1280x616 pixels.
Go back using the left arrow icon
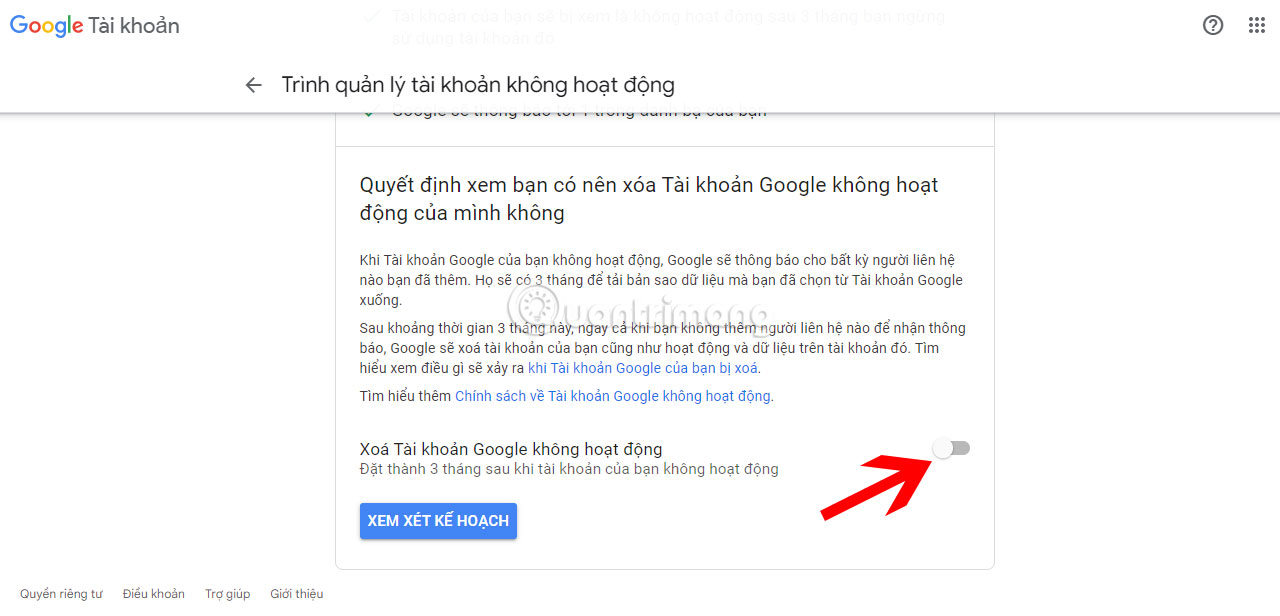coord(253,85)
